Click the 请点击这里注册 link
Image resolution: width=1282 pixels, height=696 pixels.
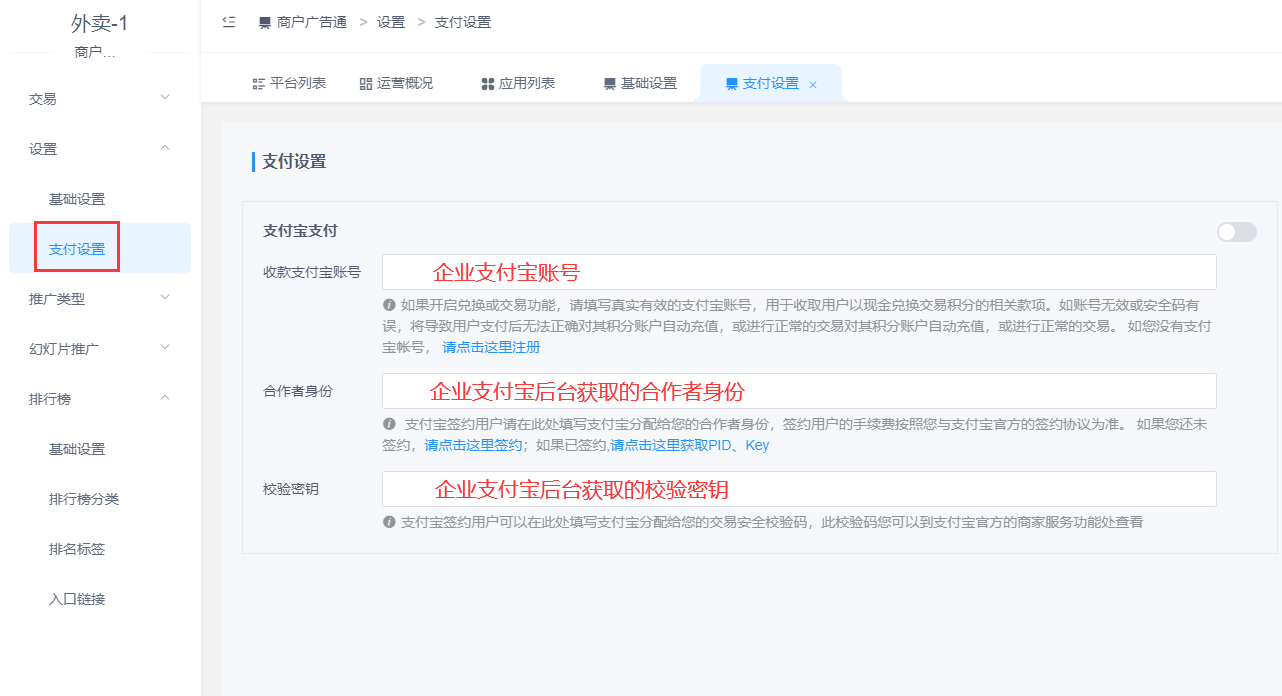click(x=491, y=347)
